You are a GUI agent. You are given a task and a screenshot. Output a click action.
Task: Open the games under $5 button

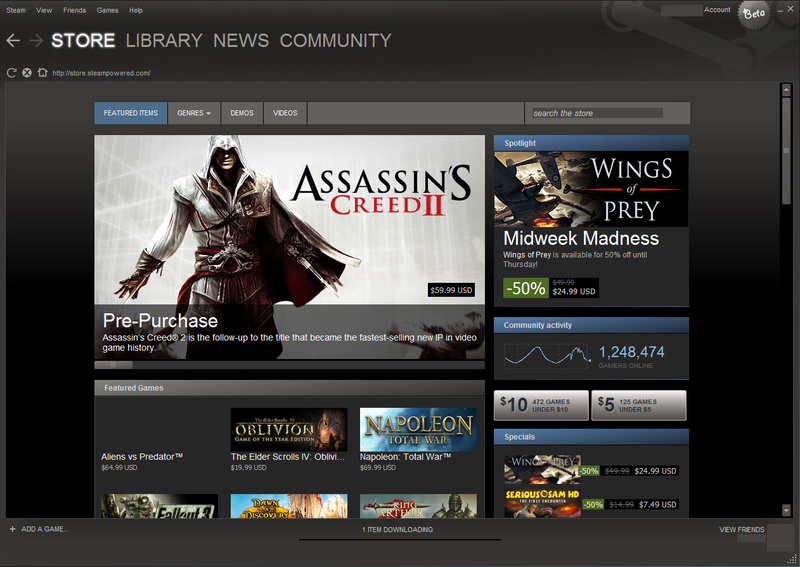tap(639, 406)
